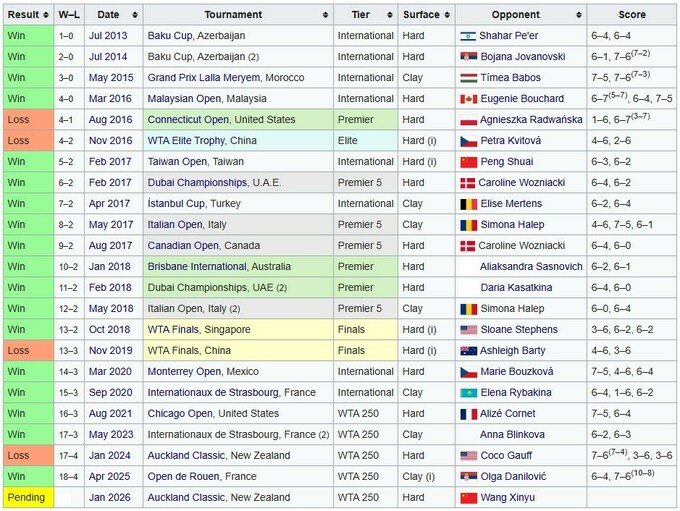Click the Canadian flag beside Eugenie Bouchard

point(468,99)
